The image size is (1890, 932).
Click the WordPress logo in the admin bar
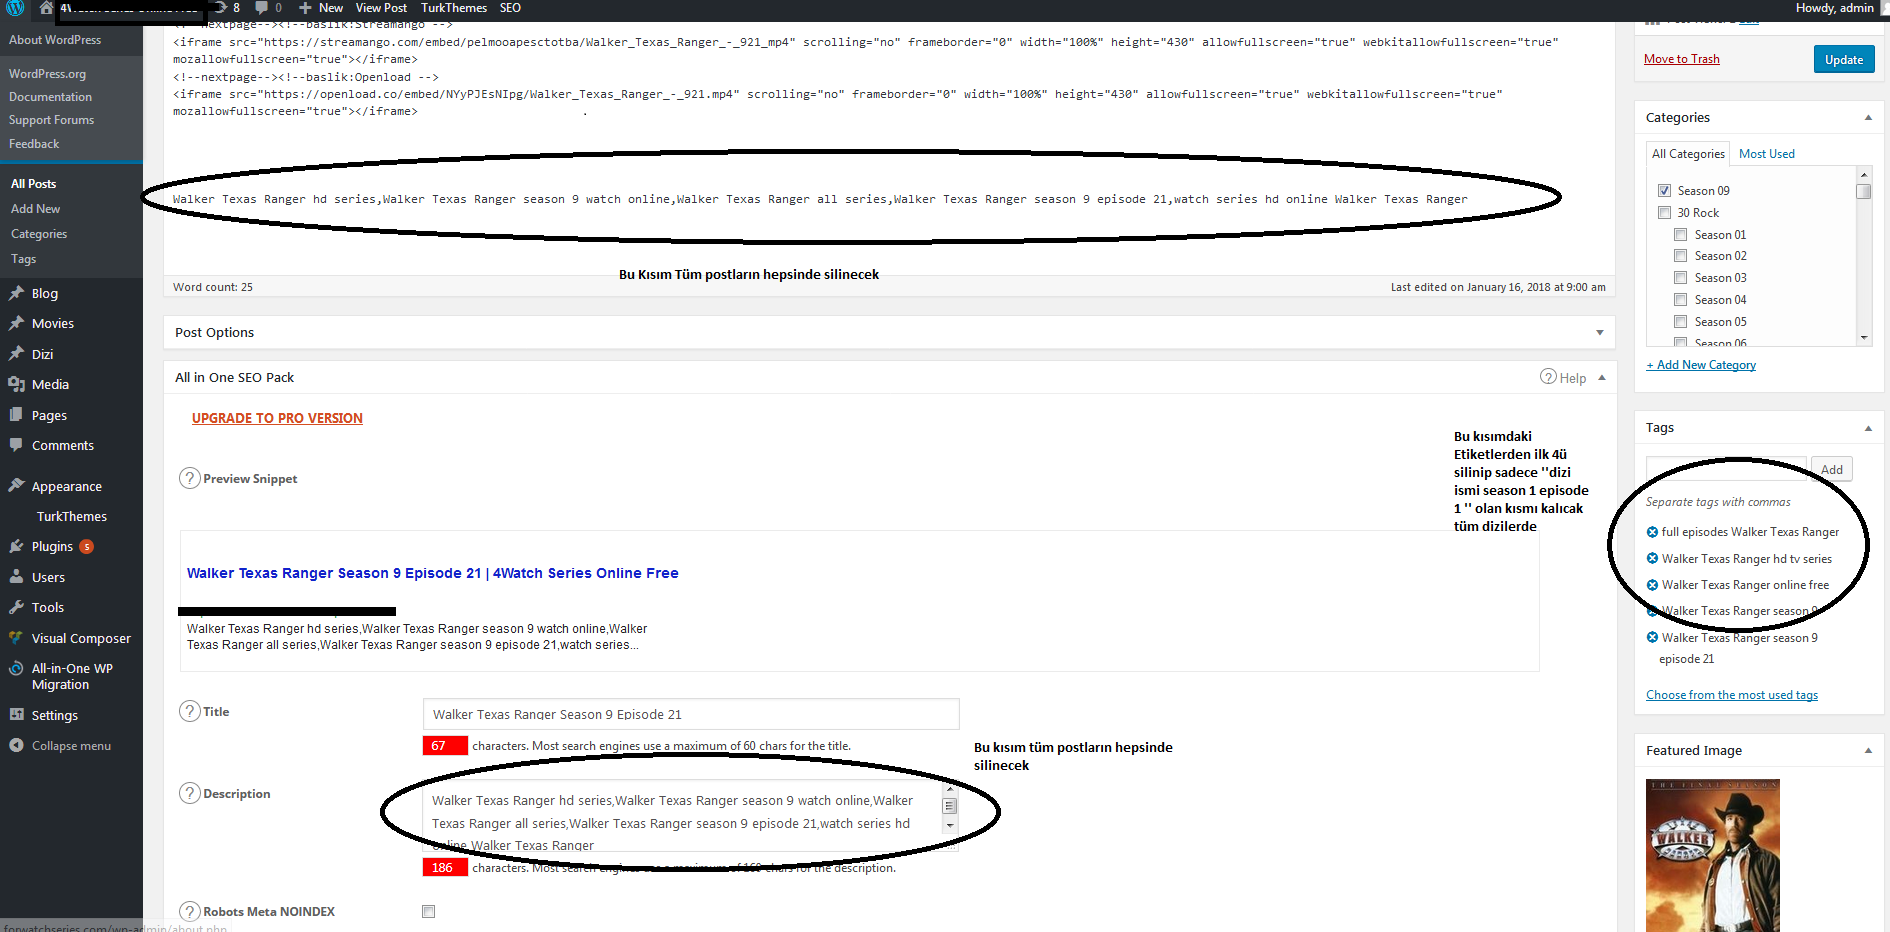click(15, 8)
